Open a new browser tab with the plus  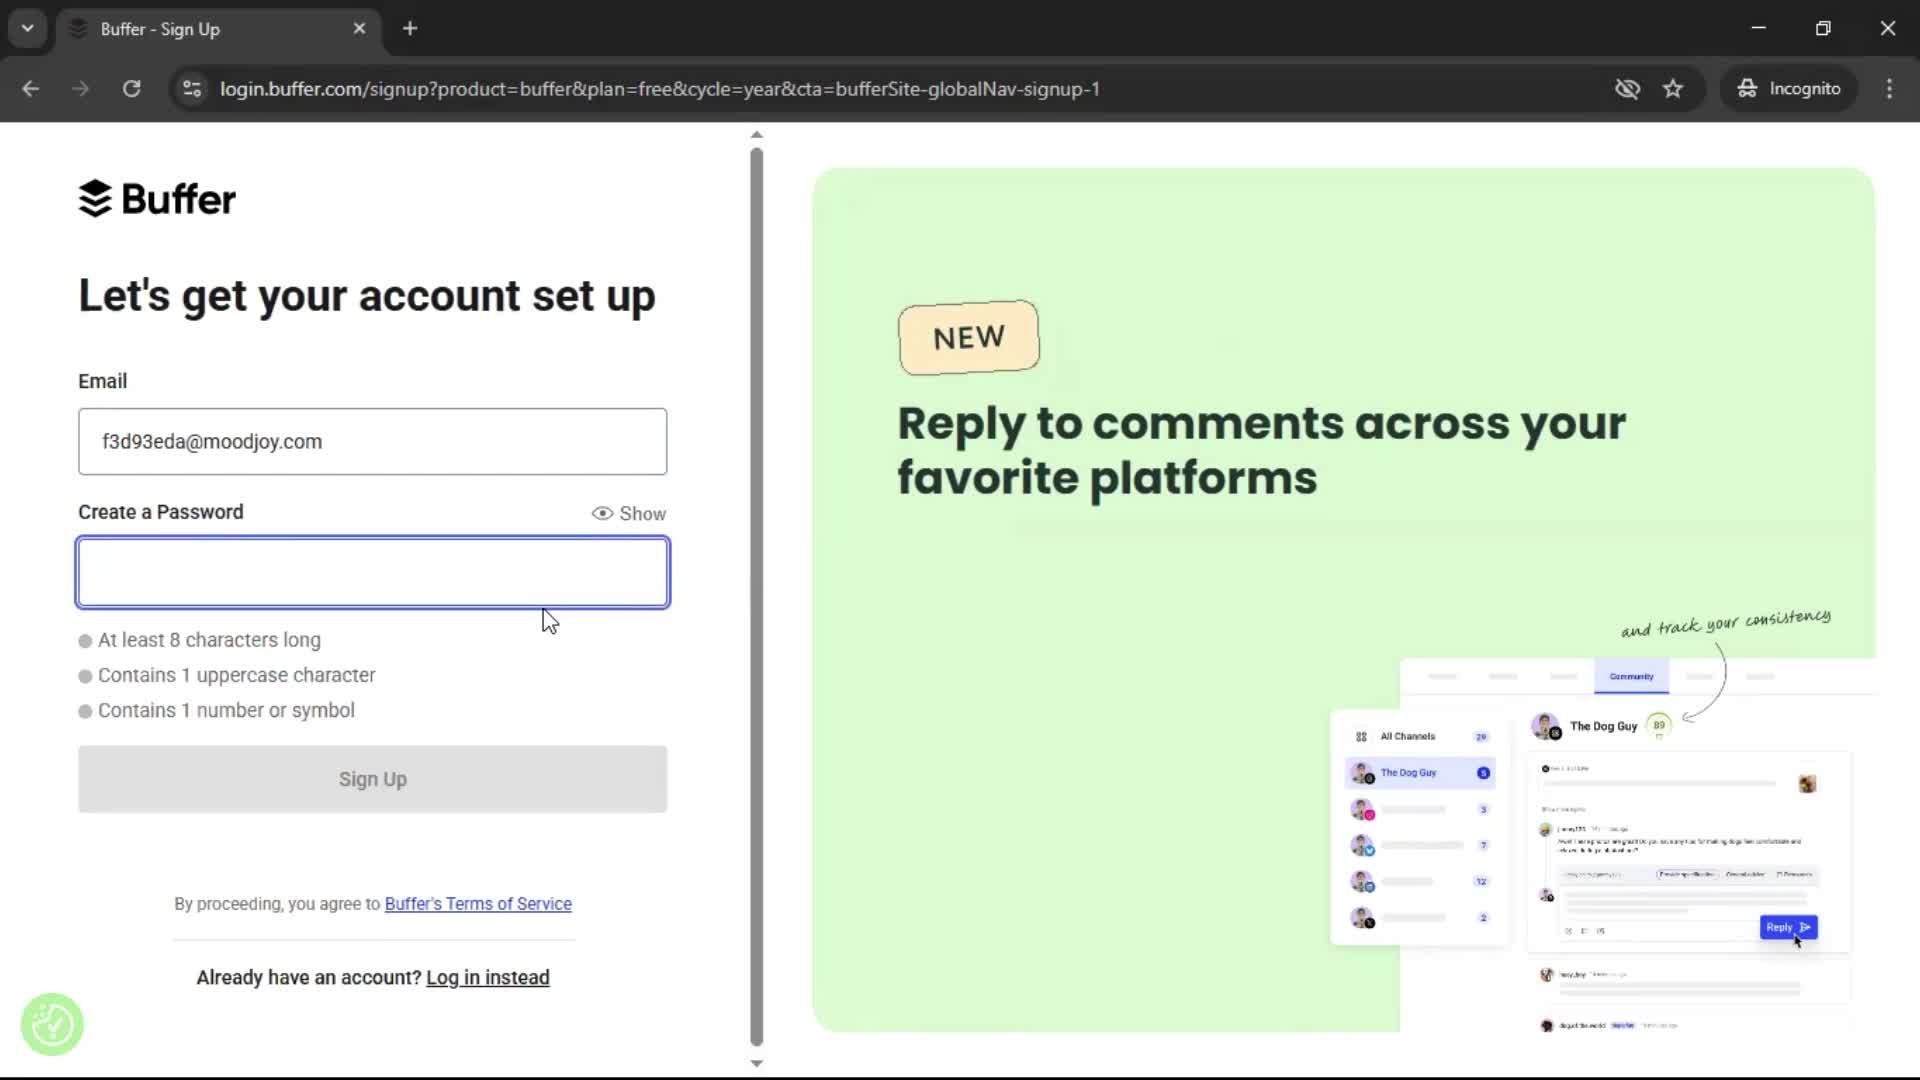(410, 28)
